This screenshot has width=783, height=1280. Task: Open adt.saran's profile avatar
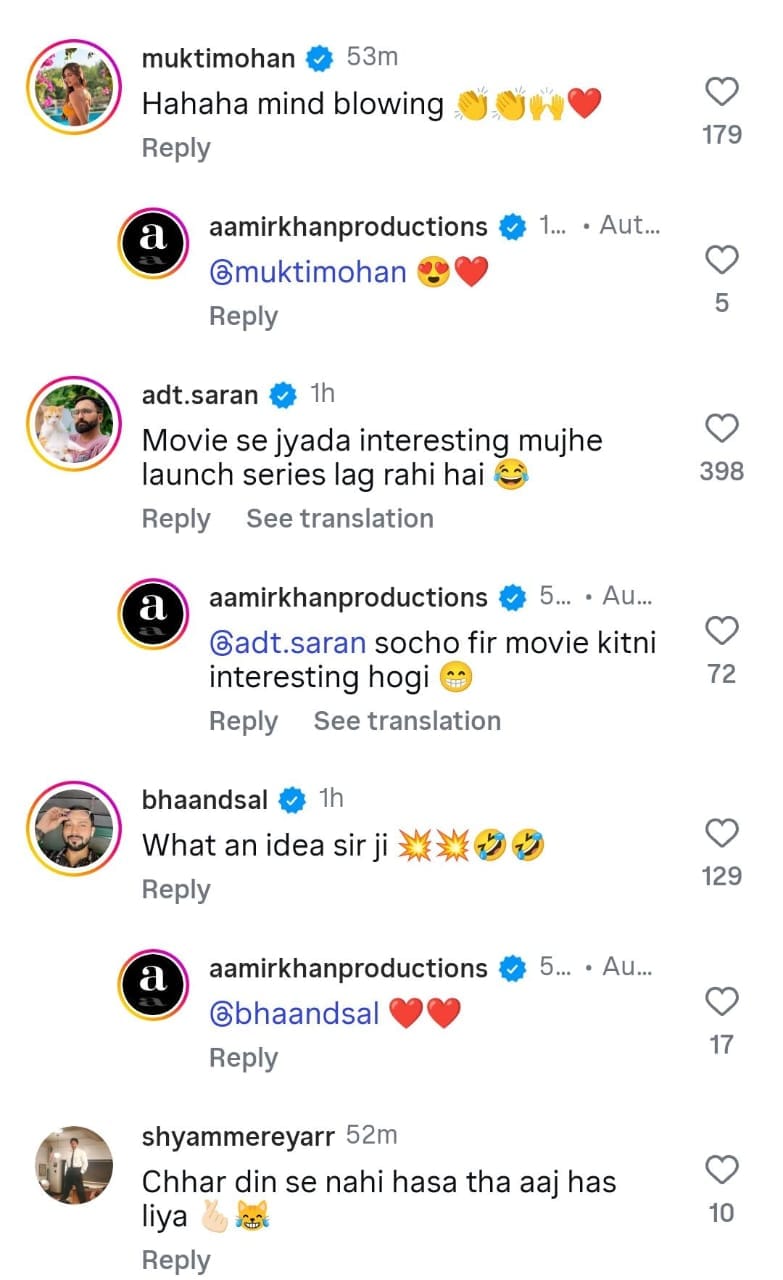[x=72, y=424]
